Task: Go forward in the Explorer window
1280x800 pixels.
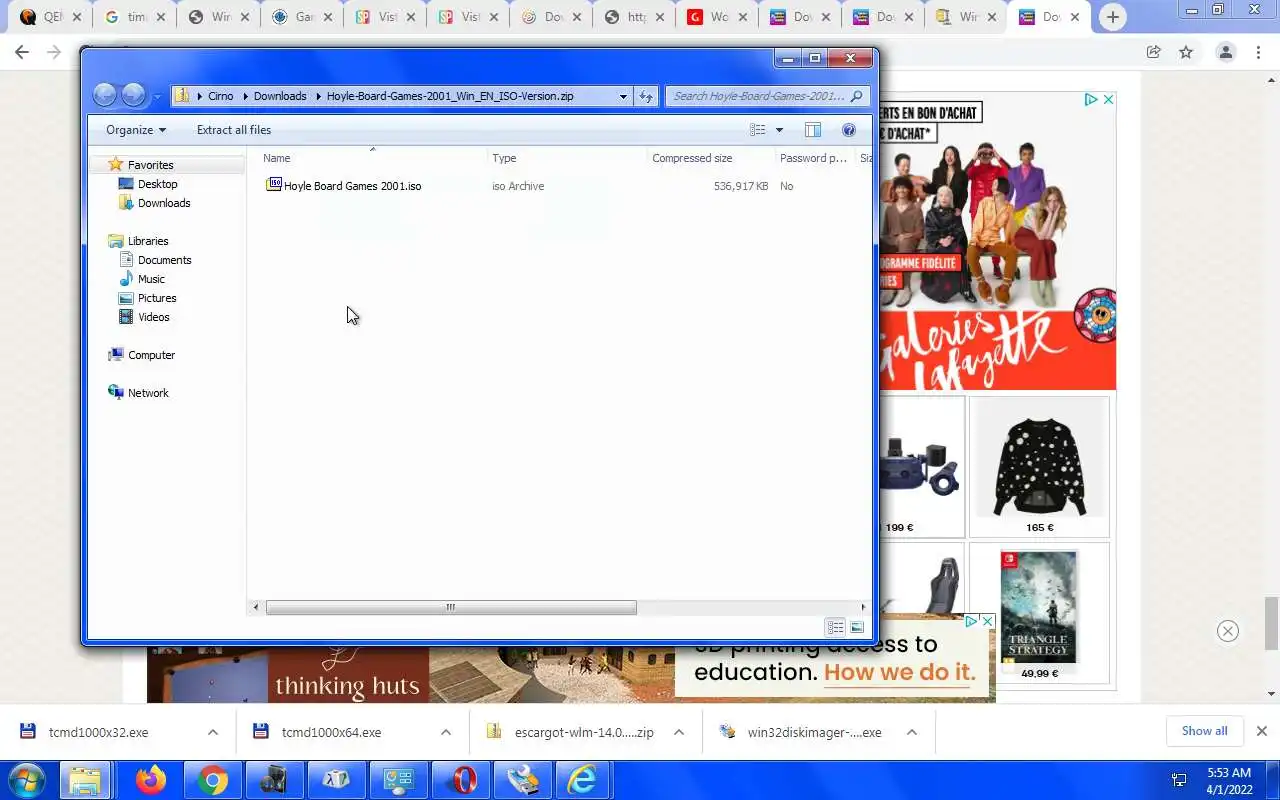Action: coord(133,95)
